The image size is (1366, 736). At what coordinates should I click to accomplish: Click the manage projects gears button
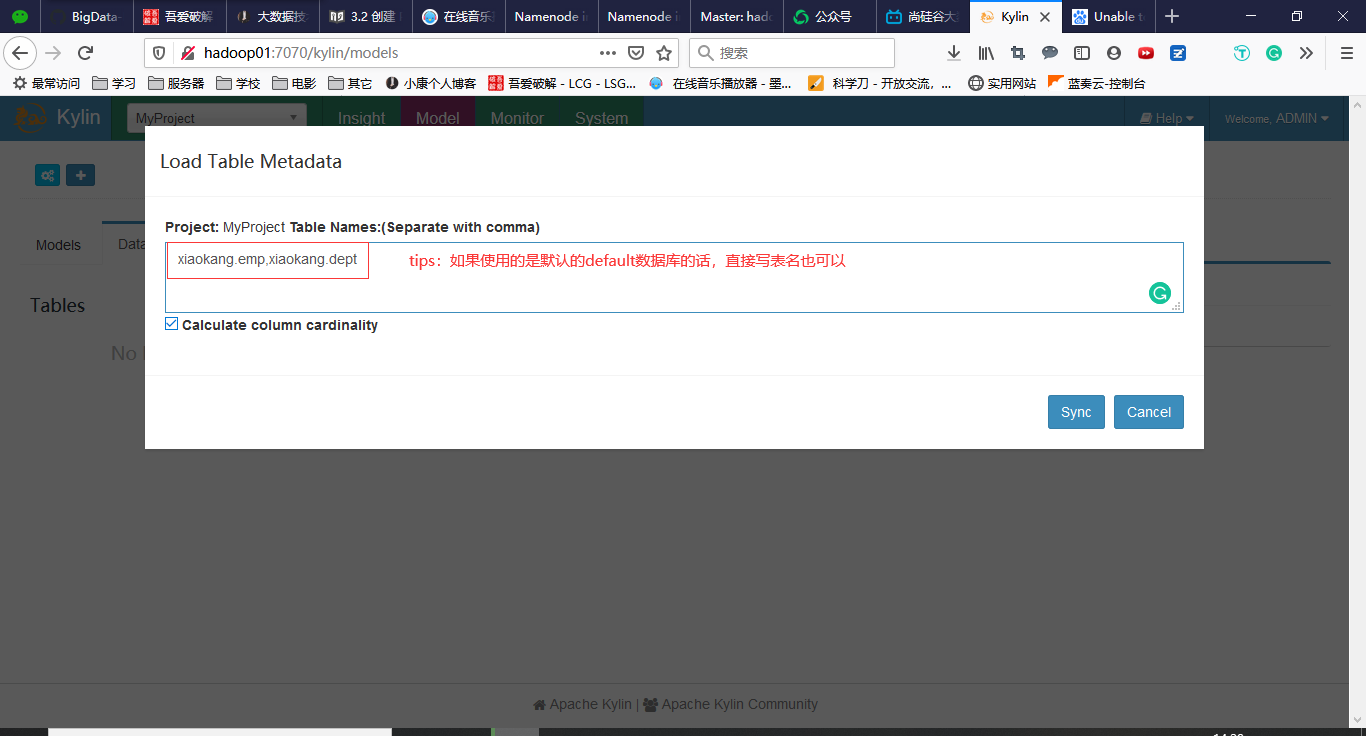pos(47,175)
